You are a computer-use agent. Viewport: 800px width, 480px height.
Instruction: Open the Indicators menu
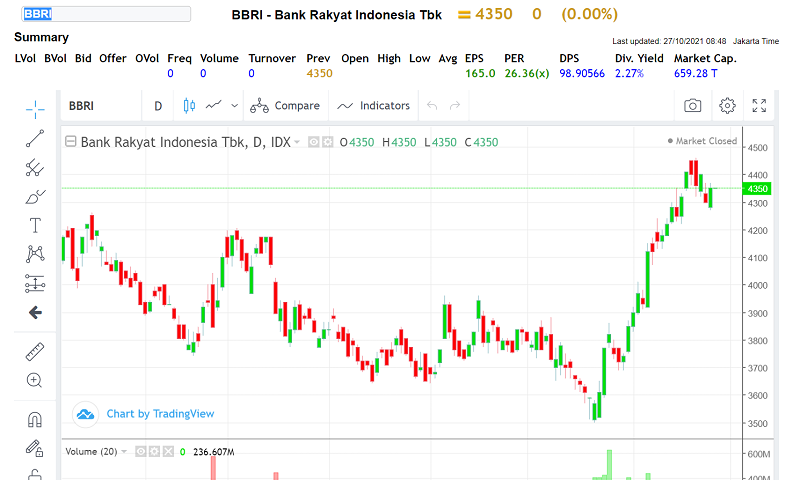(374, 106)
